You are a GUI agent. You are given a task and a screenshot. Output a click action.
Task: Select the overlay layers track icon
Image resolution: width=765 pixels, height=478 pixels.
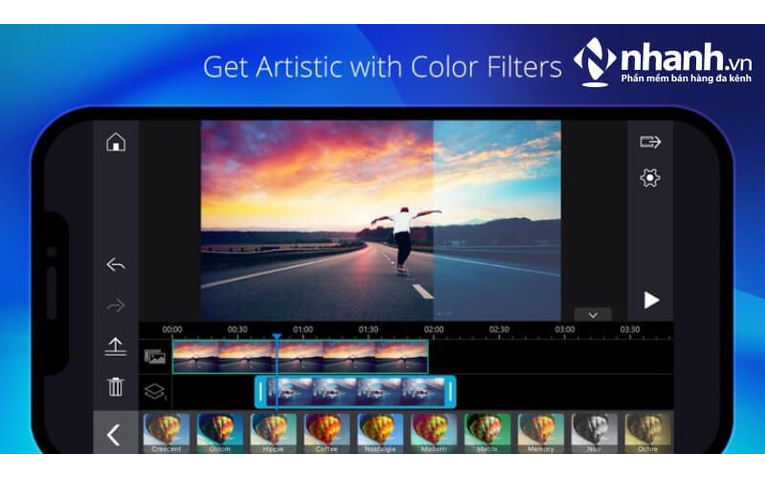pos(155,392)
